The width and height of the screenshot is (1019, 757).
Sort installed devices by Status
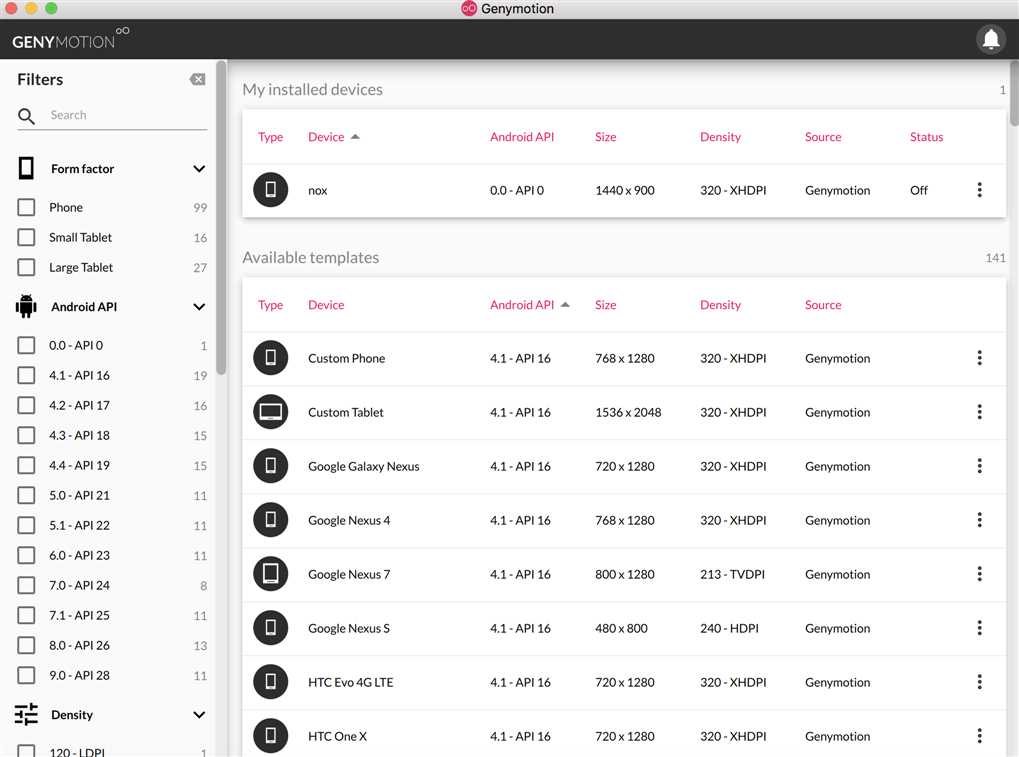(x=926, y=136)
